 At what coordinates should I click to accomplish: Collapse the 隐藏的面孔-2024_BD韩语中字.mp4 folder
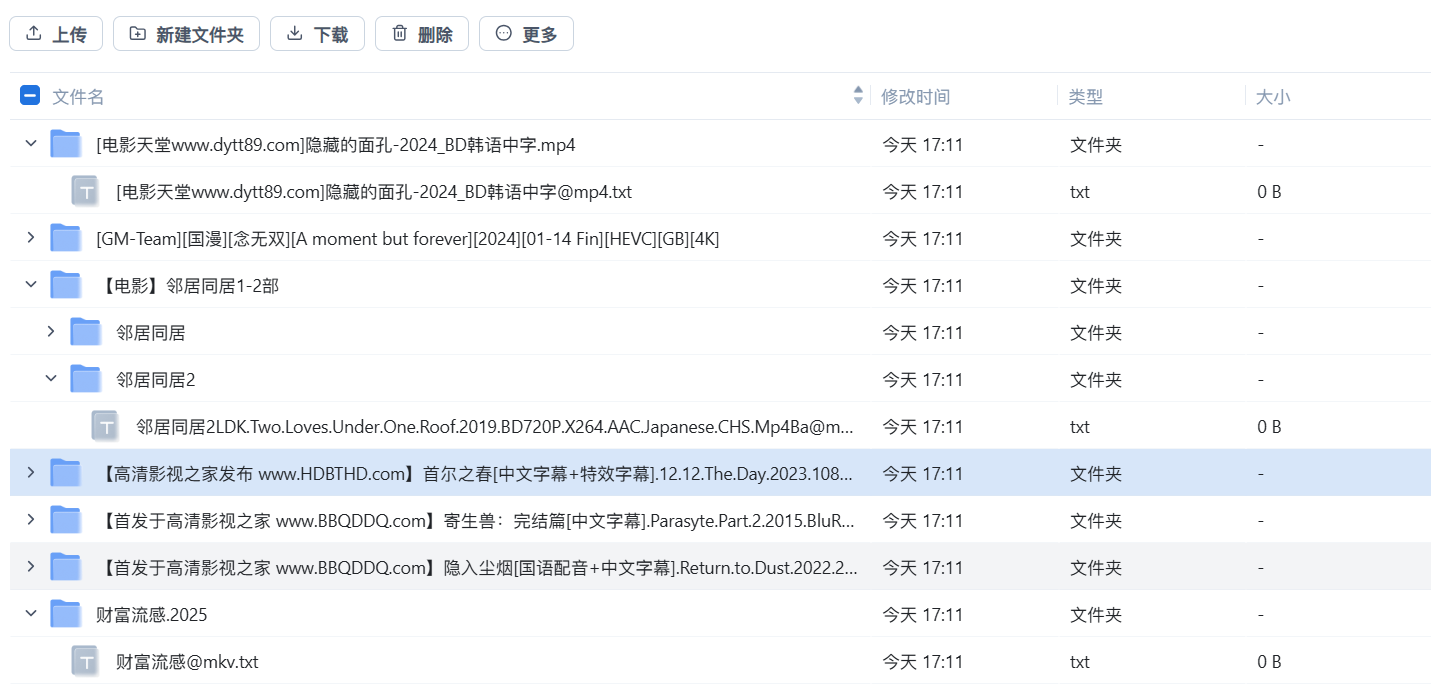(x=31, y=144)
